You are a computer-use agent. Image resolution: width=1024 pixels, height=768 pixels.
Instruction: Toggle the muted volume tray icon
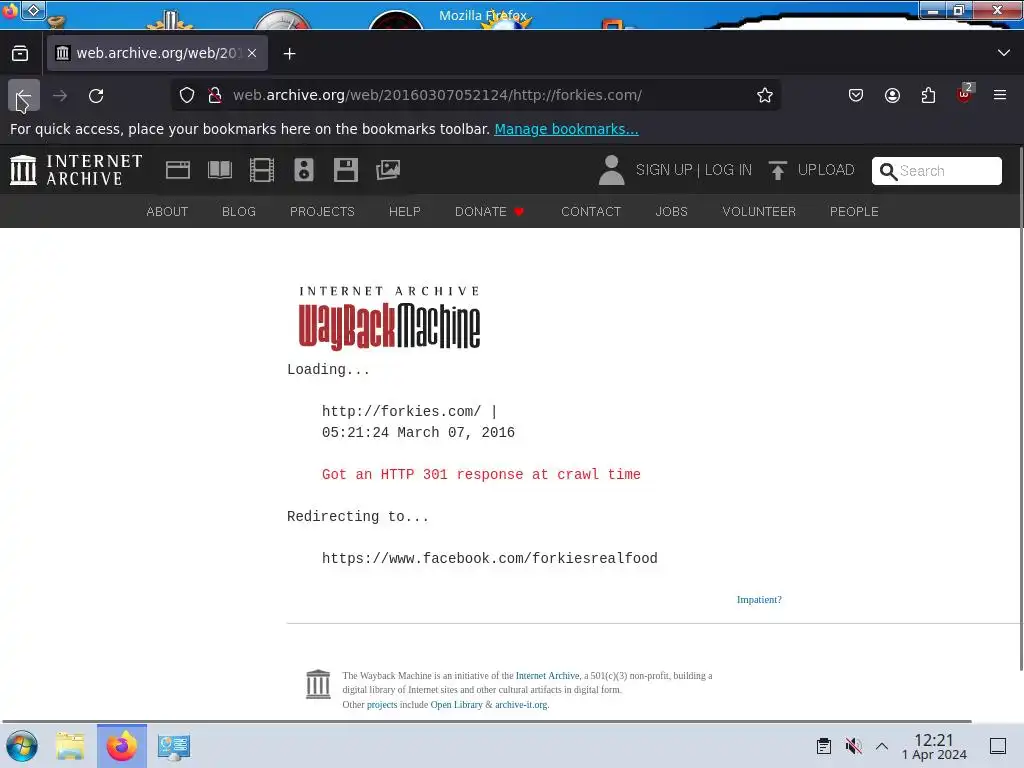(853, 746)
